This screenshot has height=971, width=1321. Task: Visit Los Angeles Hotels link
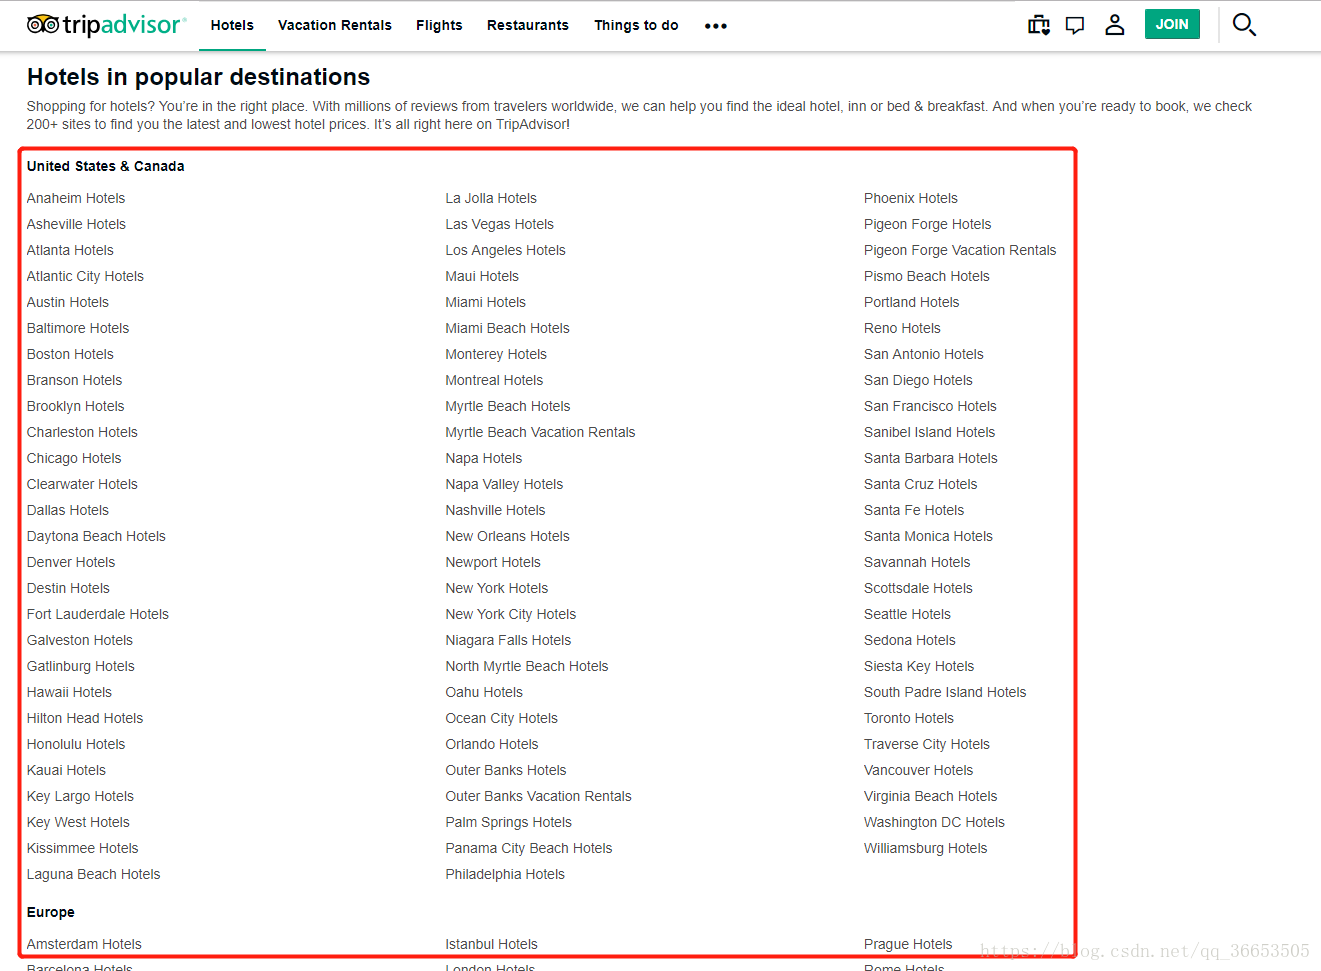click(x=505, y=250)
